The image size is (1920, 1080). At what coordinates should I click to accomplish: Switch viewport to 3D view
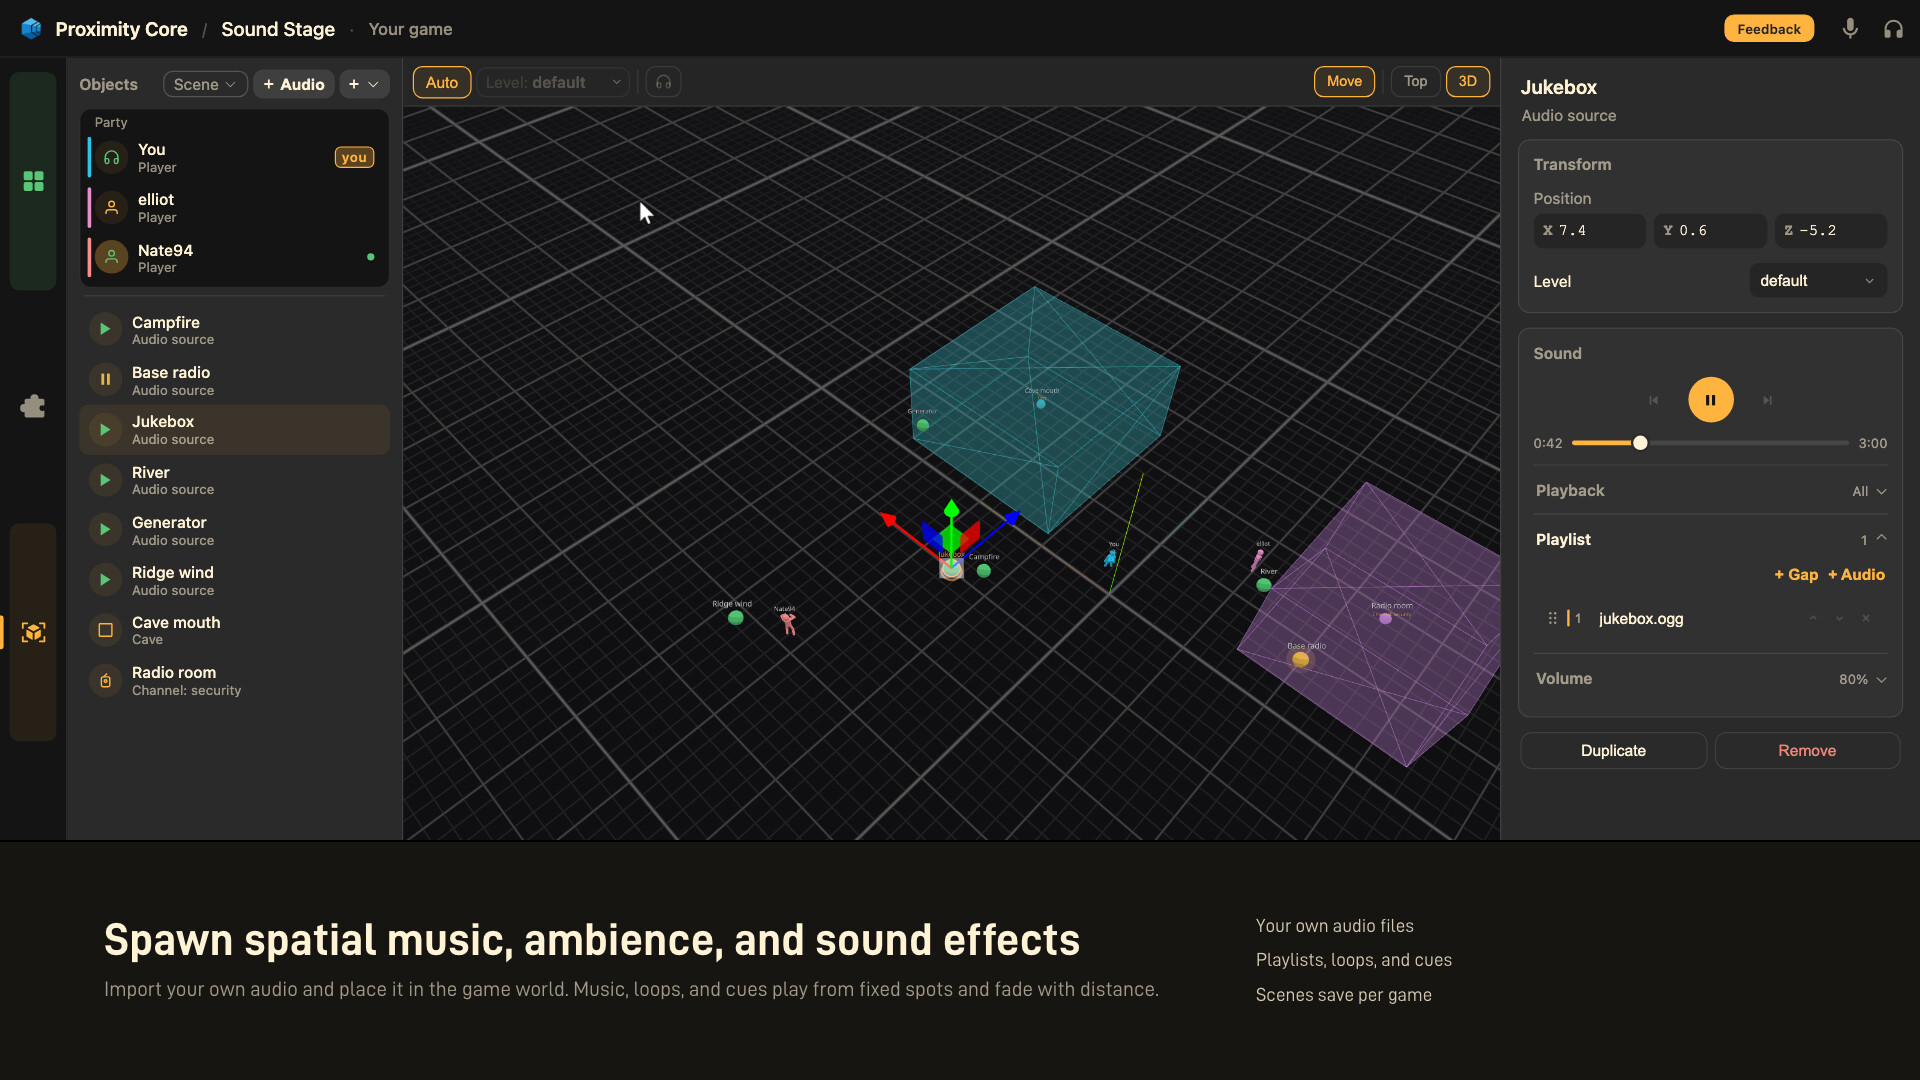(1468, 81)
